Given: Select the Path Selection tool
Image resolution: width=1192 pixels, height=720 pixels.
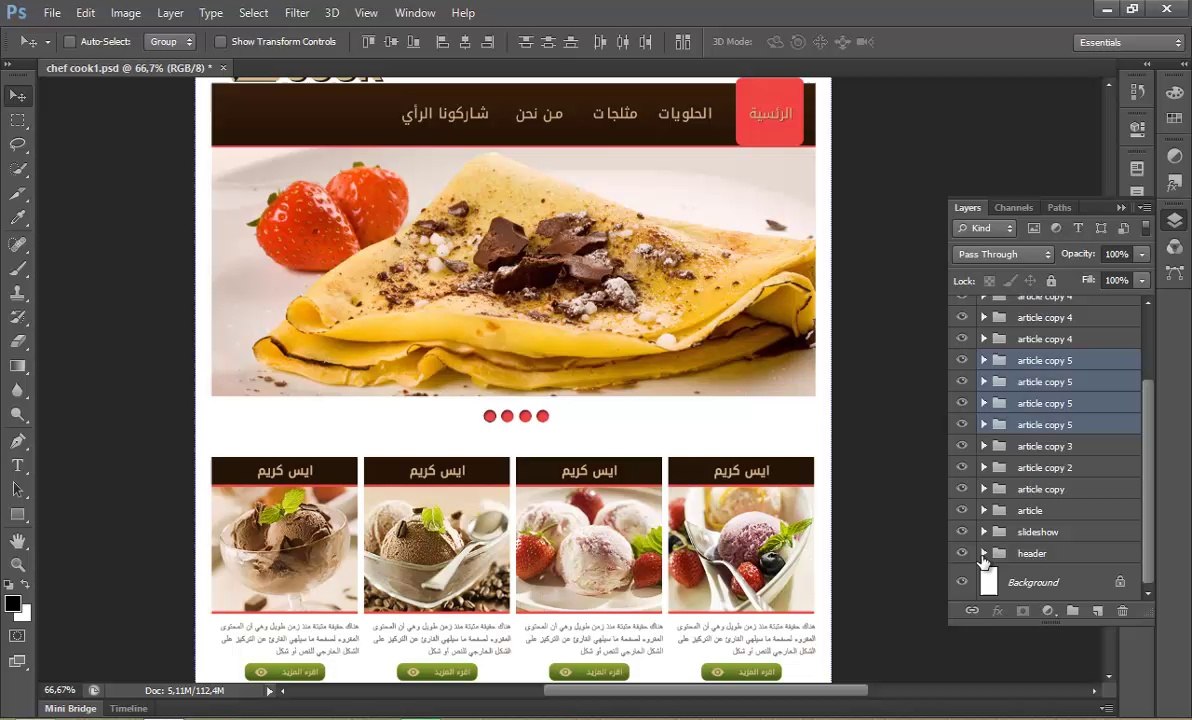Looking at the screenshot, I should (x=17, y=490).
